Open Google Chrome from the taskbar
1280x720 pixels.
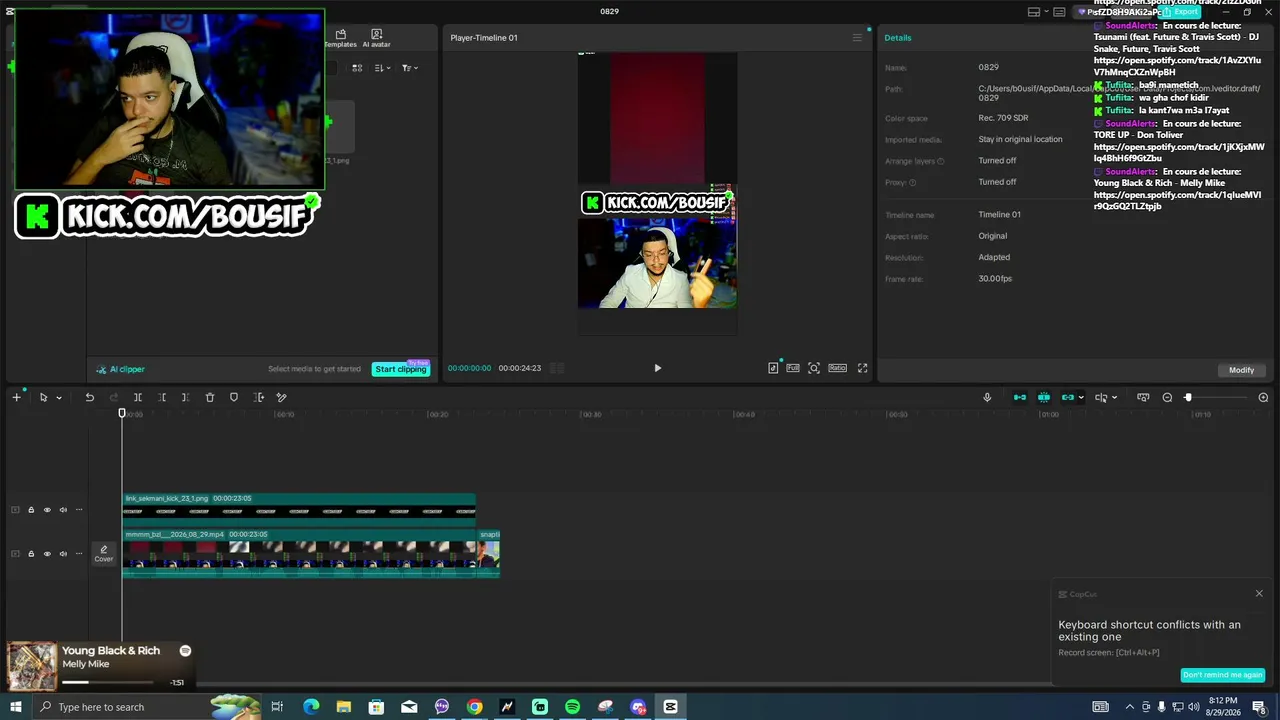475,707
